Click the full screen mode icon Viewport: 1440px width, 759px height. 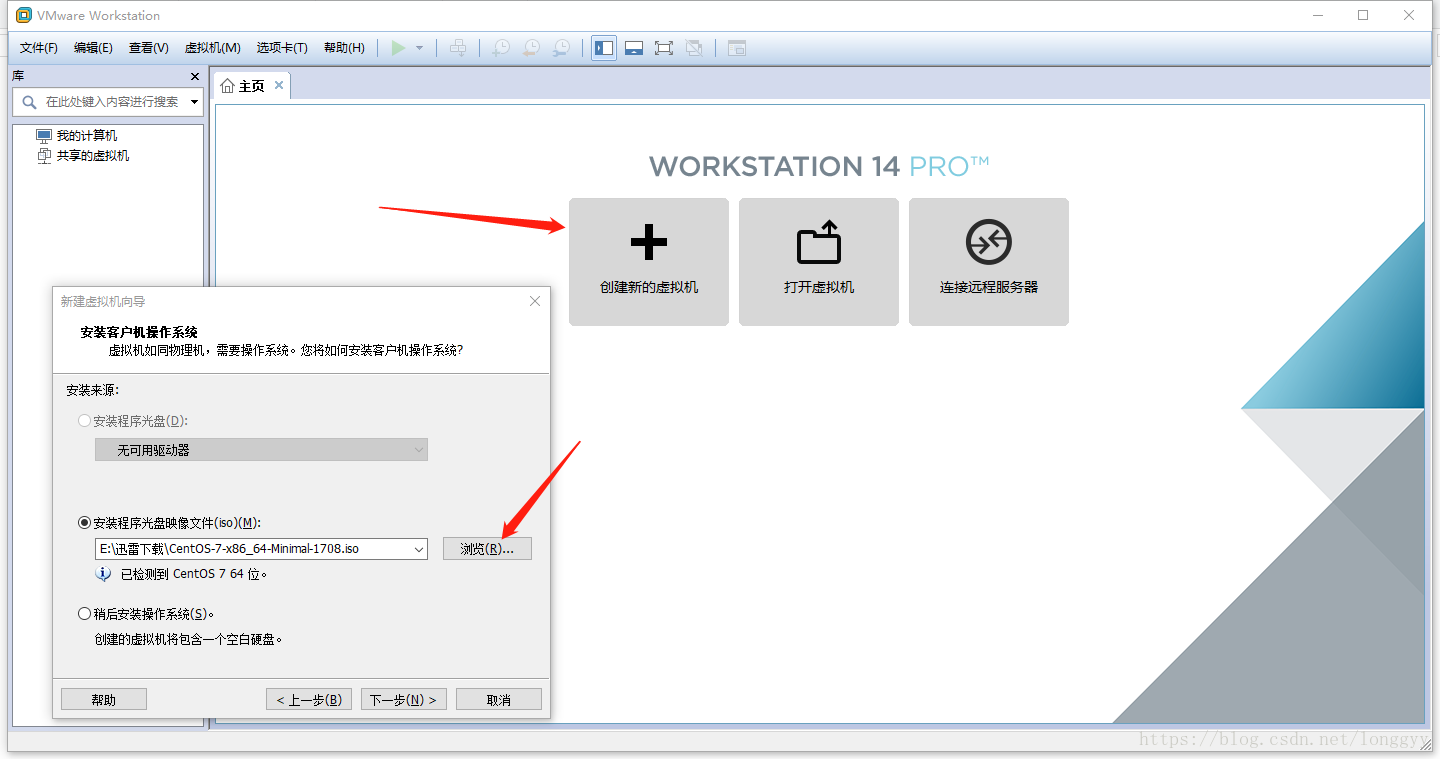tap(664, 48)
